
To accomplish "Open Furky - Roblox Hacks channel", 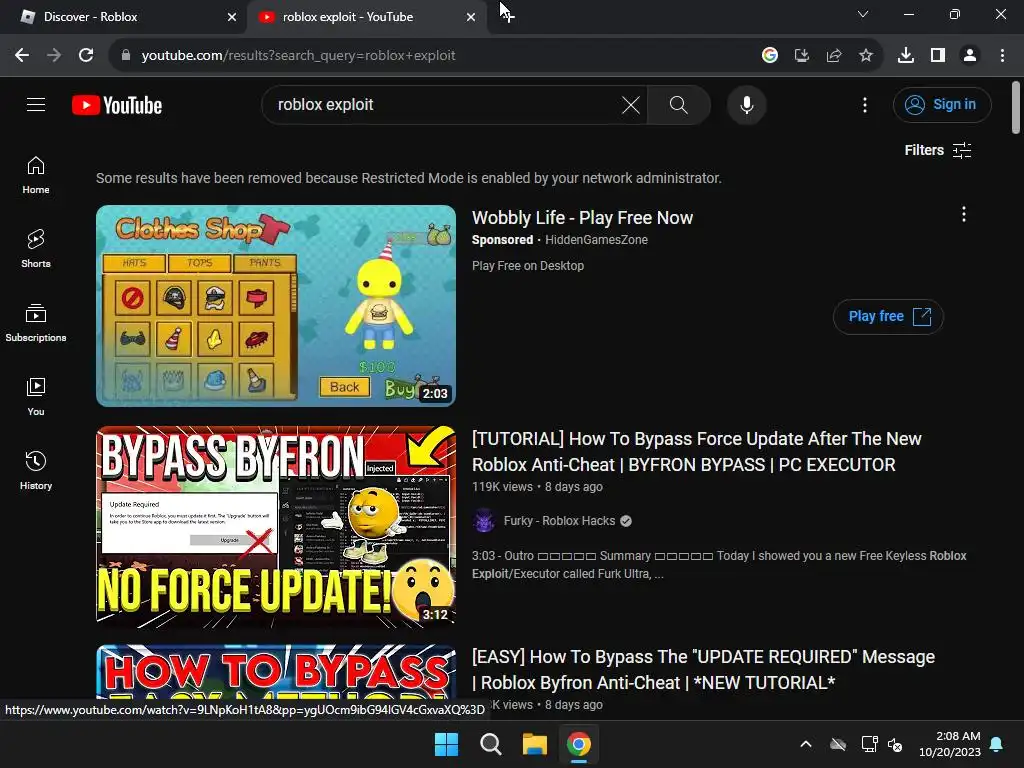I will pyautogui.click(x=559, y=520).
